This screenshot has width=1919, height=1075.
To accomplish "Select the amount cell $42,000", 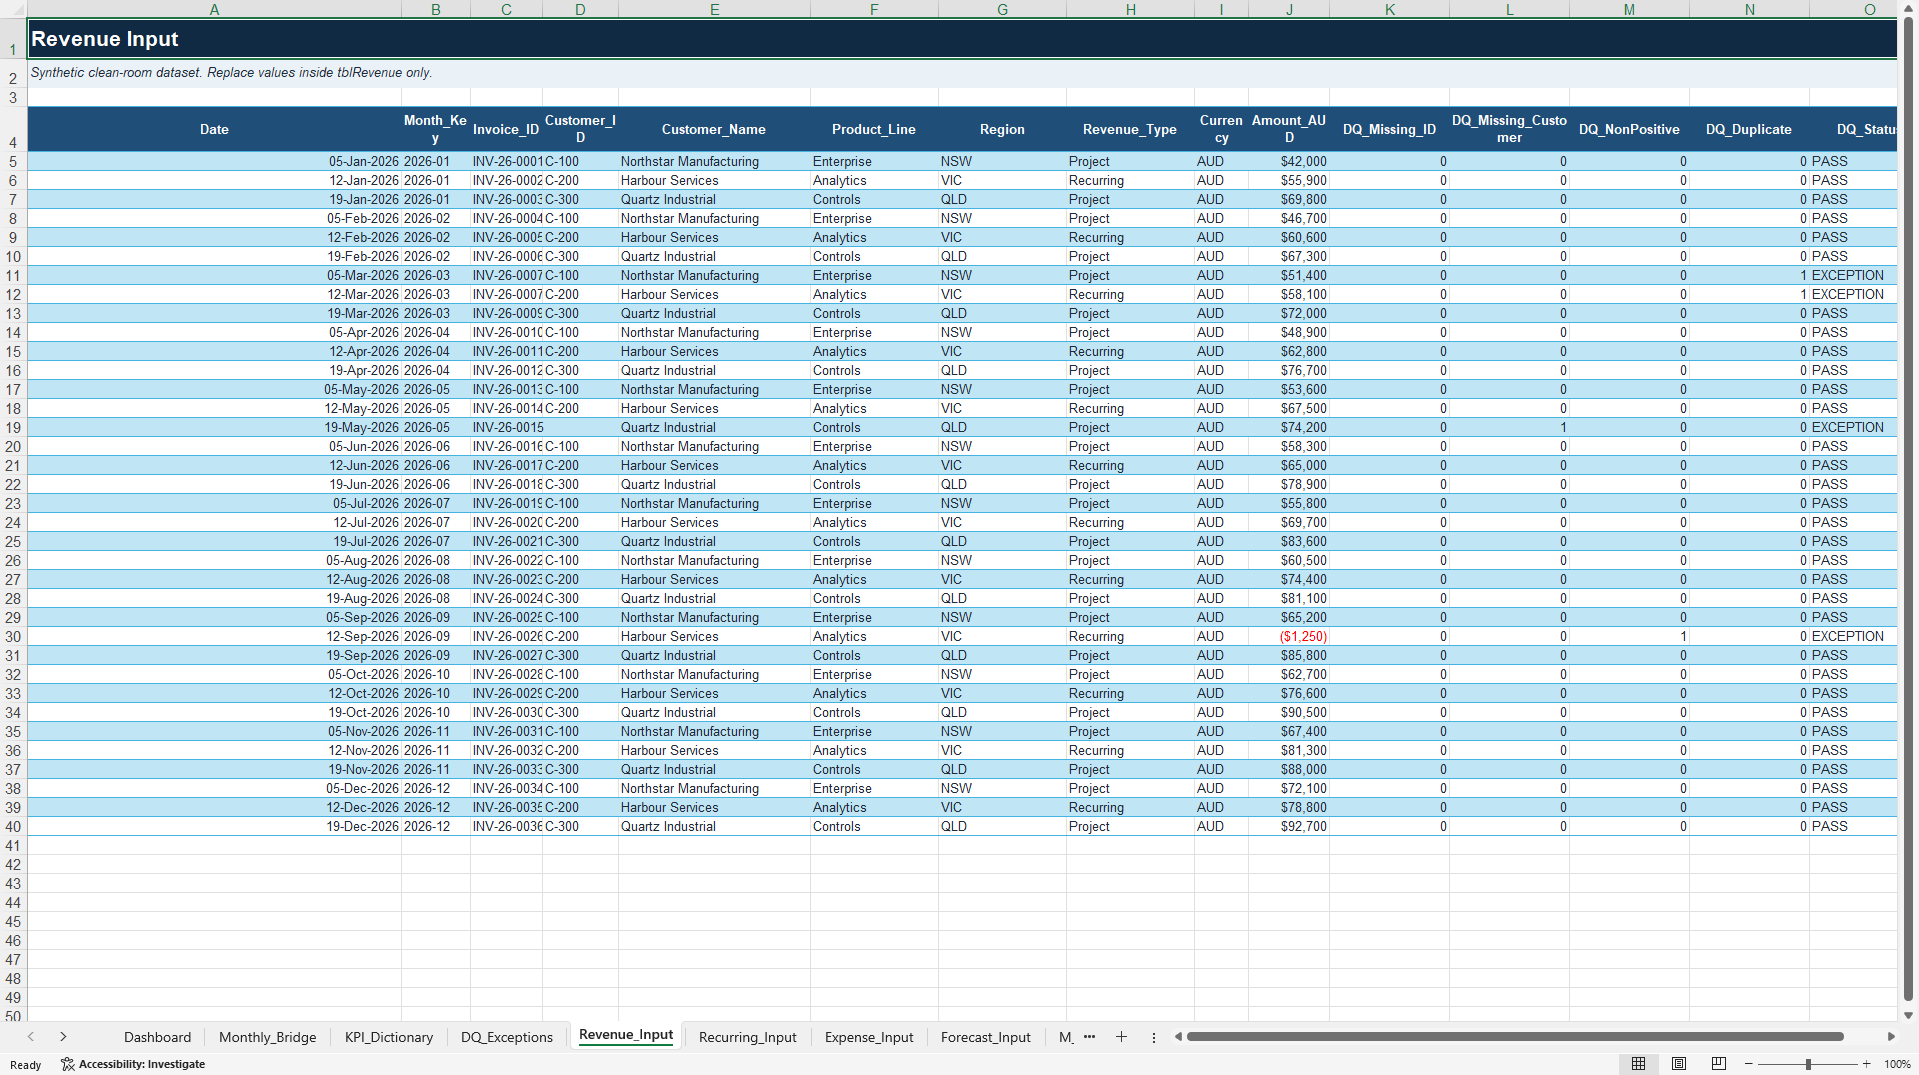I will pos(1288,161).
